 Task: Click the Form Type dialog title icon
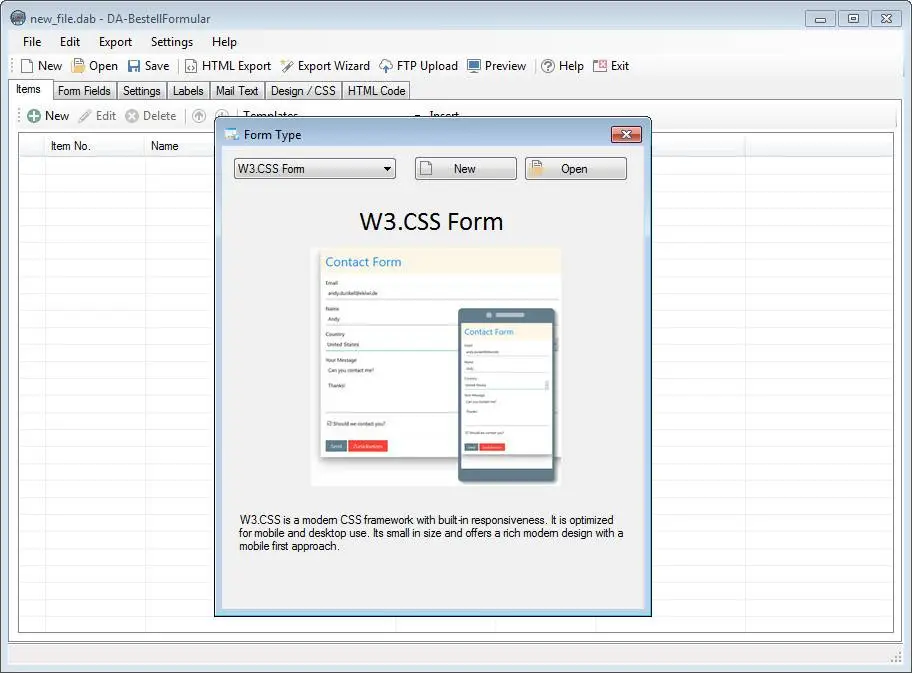[232, 135]
